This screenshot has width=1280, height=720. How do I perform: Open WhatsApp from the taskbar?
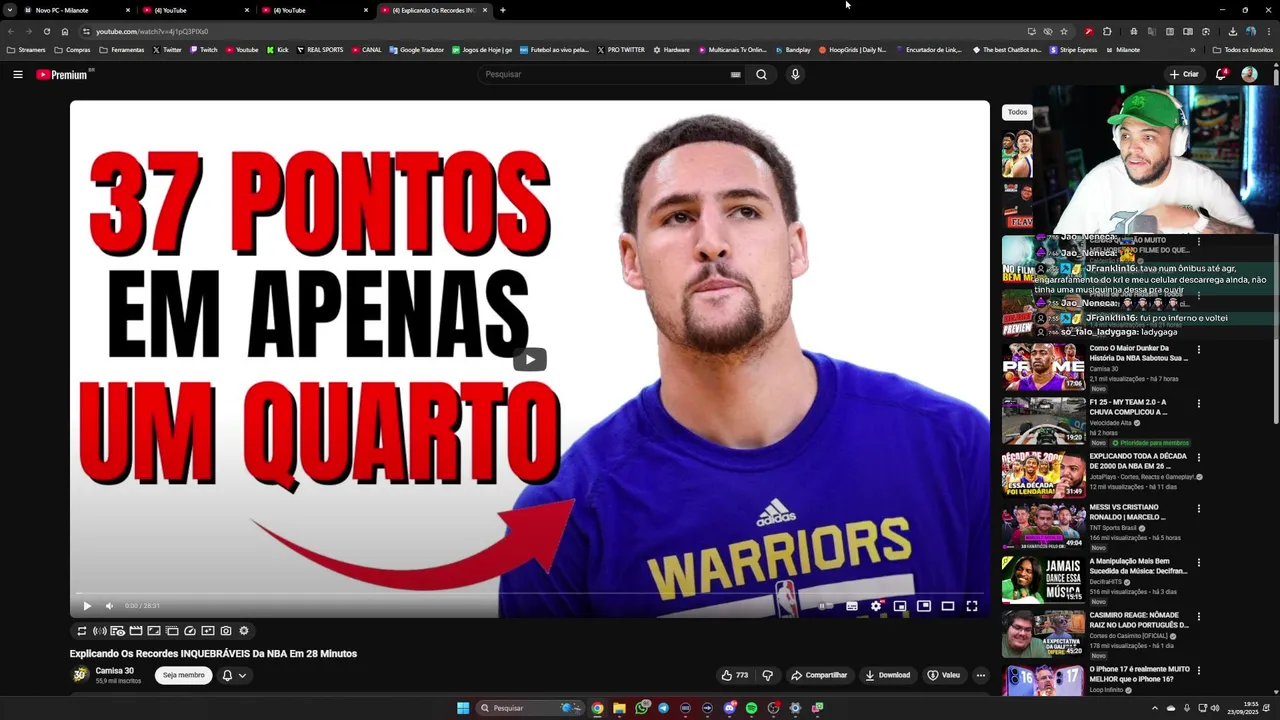[x=641, y=708]
